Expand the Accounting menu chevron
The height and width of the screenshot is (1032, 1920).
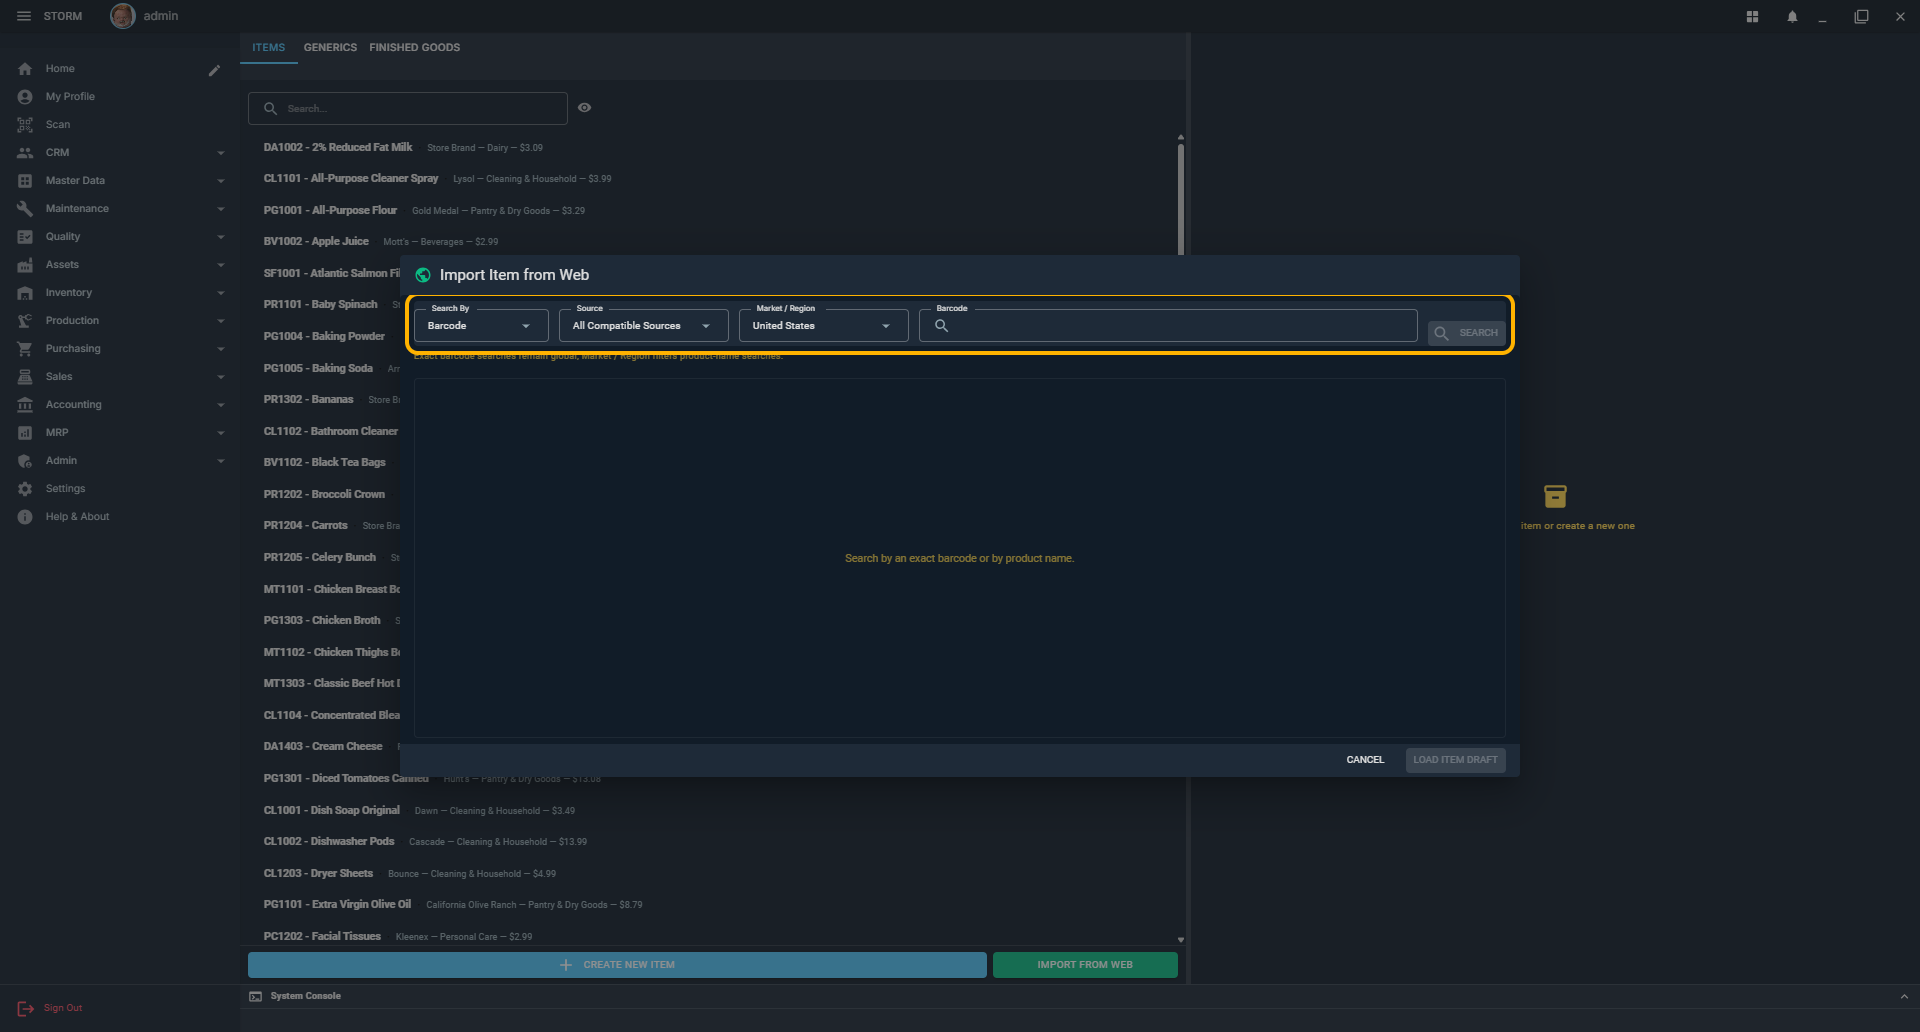pos(220,405)
